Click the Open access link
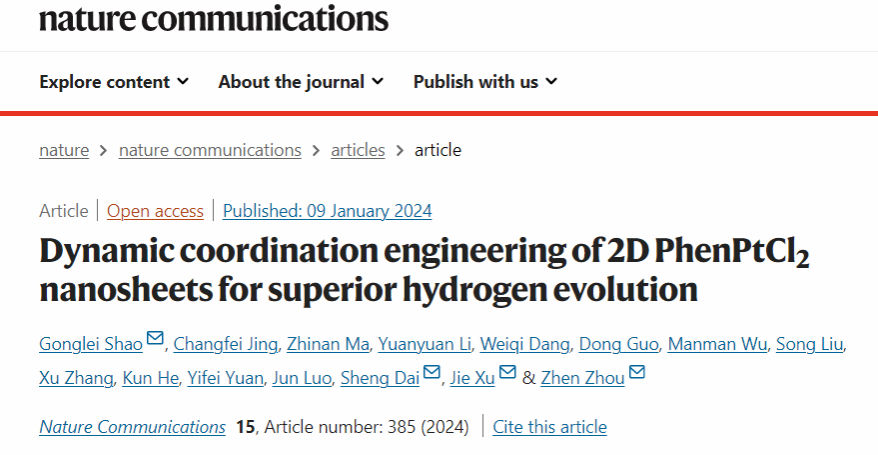 [155, 211]
